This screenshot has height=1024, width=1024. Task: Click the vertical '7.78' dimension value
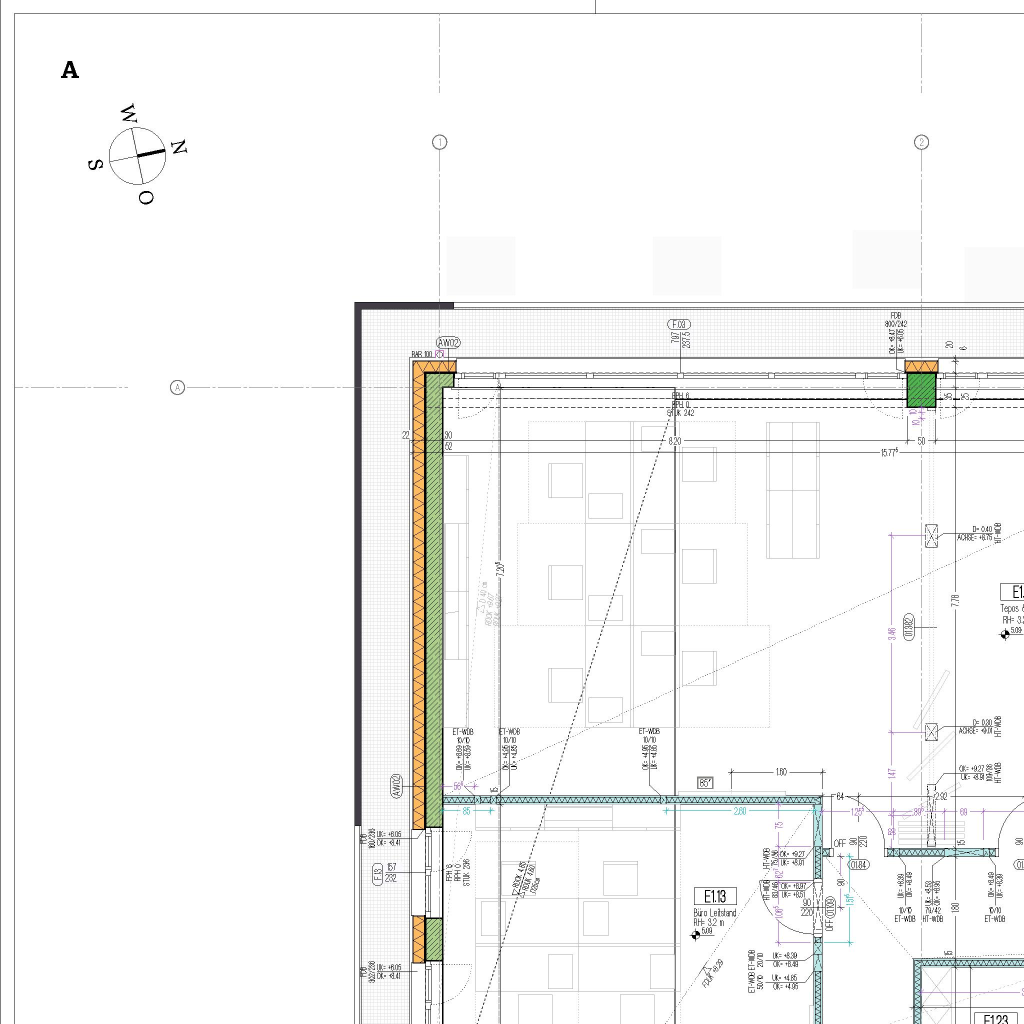click(955, 600)
